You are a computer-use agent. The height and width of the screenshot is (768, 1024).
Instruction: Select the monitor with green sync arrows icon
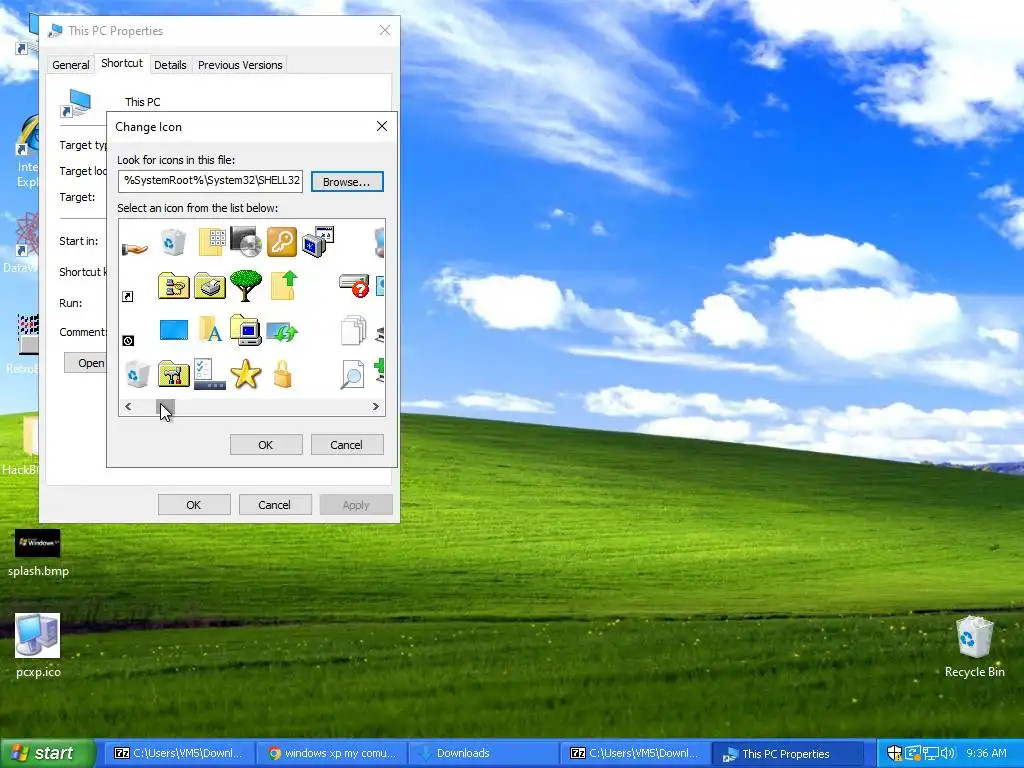(281, 331)
